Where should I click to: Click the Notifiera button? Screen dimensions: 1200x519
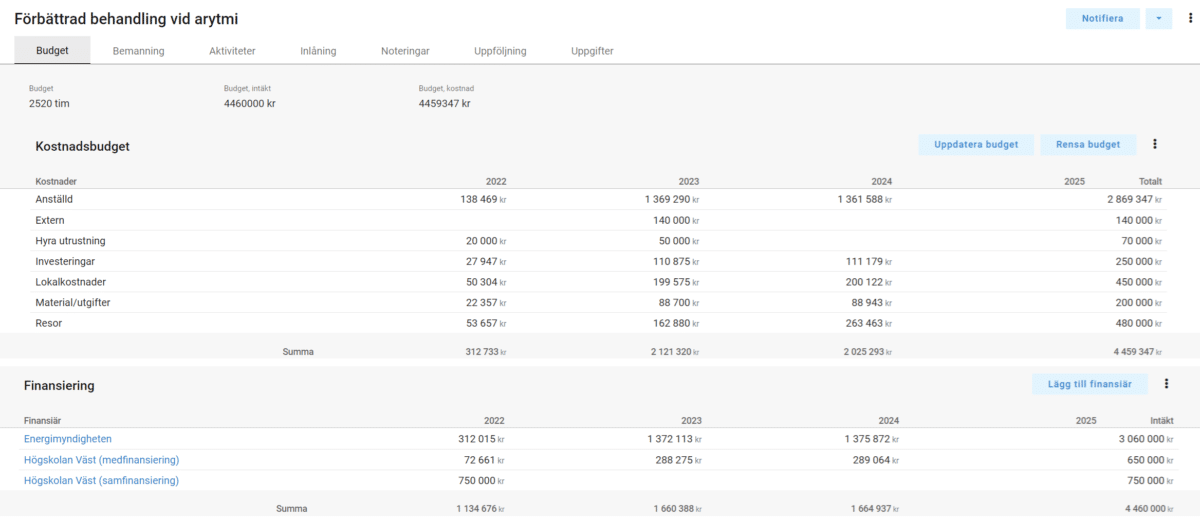(x=1102, y=18)
